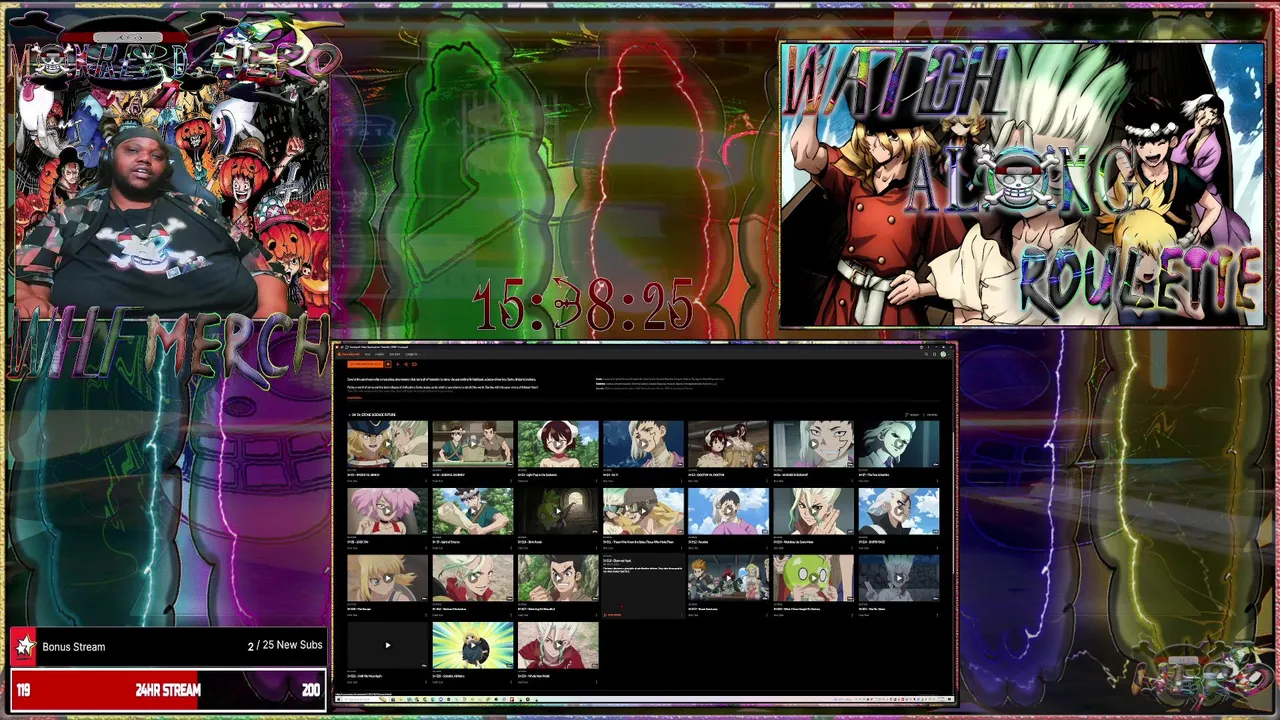Open the profile avatar menu
This screenshot has width=1280, height=720.
pos(943,354)
